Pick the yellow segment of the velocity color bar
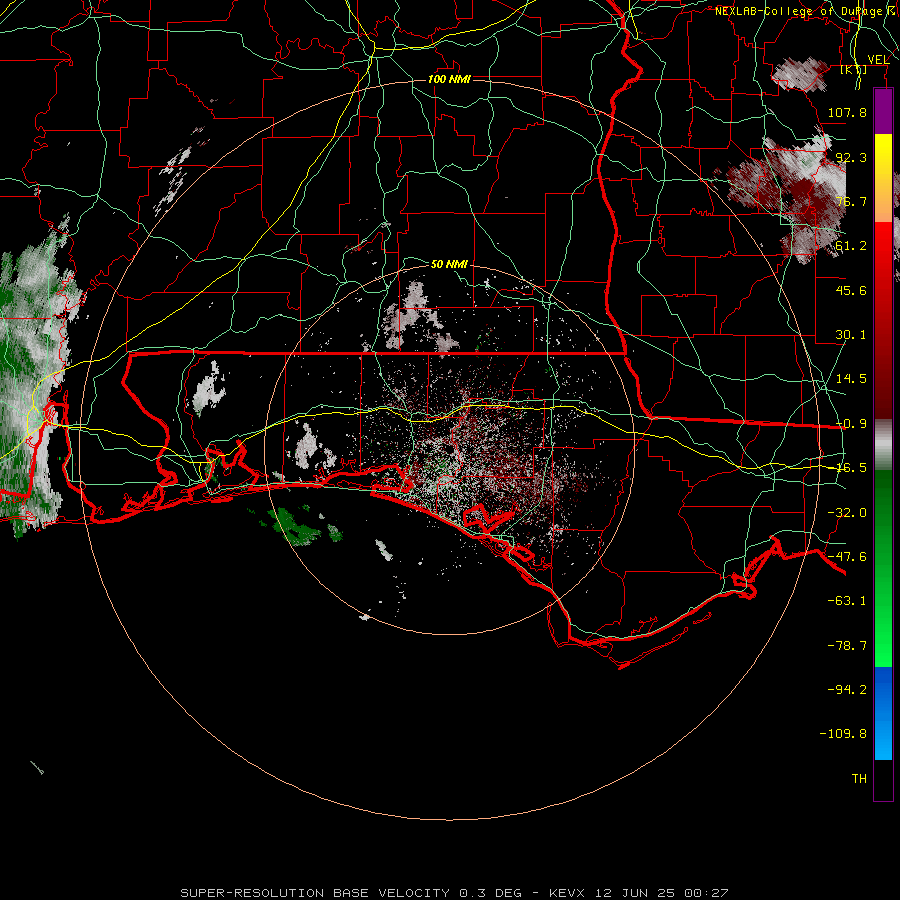The image size is (900, 900). (x=883, y=156)
